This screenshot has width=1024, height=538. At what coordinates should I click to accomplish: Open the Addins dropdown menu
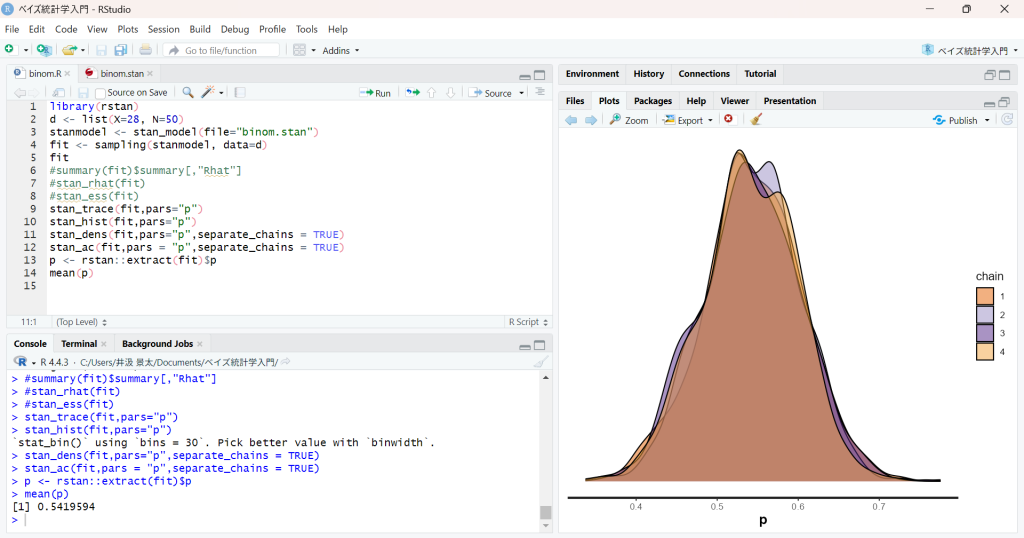pos(341,50)
